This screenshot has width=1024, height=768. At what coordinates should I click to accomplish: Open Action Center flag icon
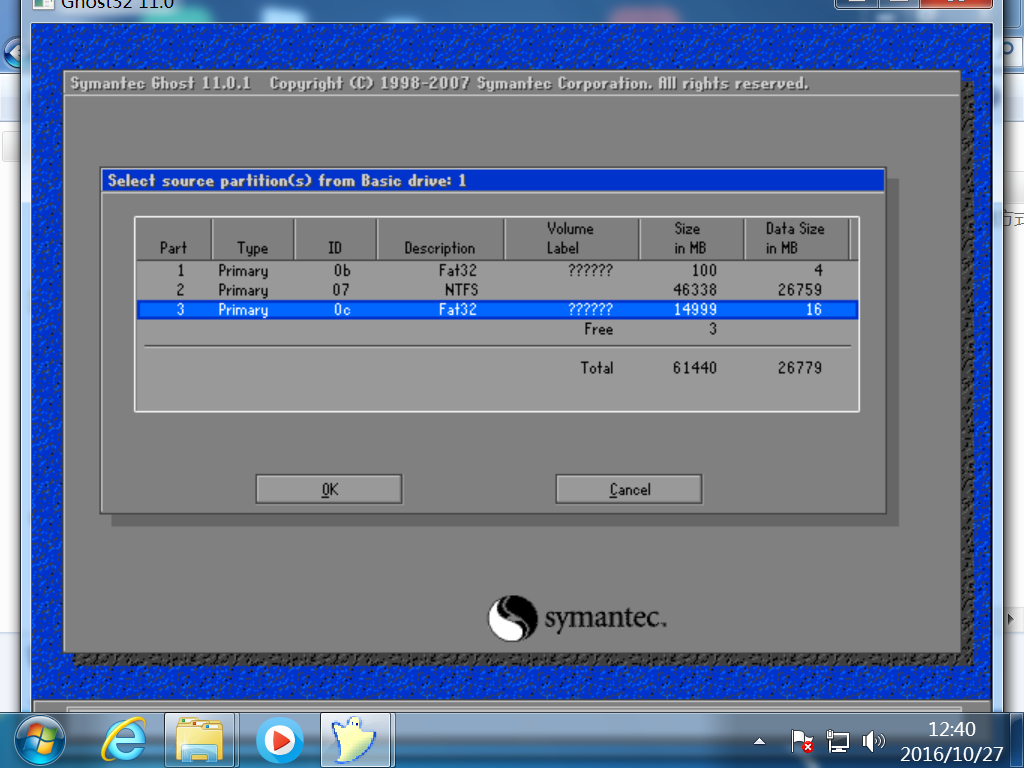pyautogui.click(x=801, y=741)
